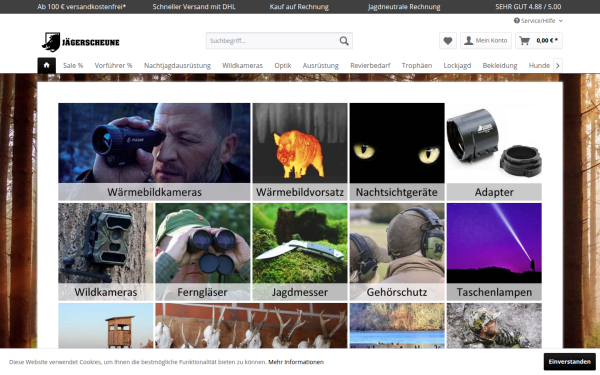Select the Optik menu item

pos(283,65)
